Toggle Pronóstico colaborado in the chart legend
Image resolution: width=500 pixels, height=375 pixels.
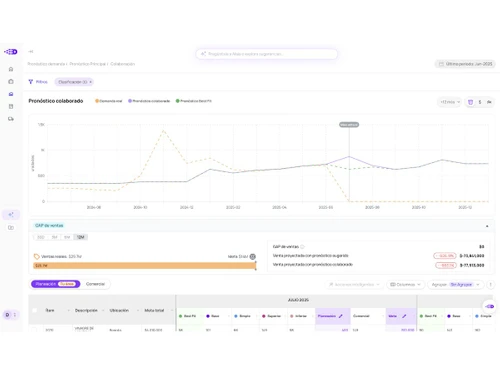click(x=149, y=101)
